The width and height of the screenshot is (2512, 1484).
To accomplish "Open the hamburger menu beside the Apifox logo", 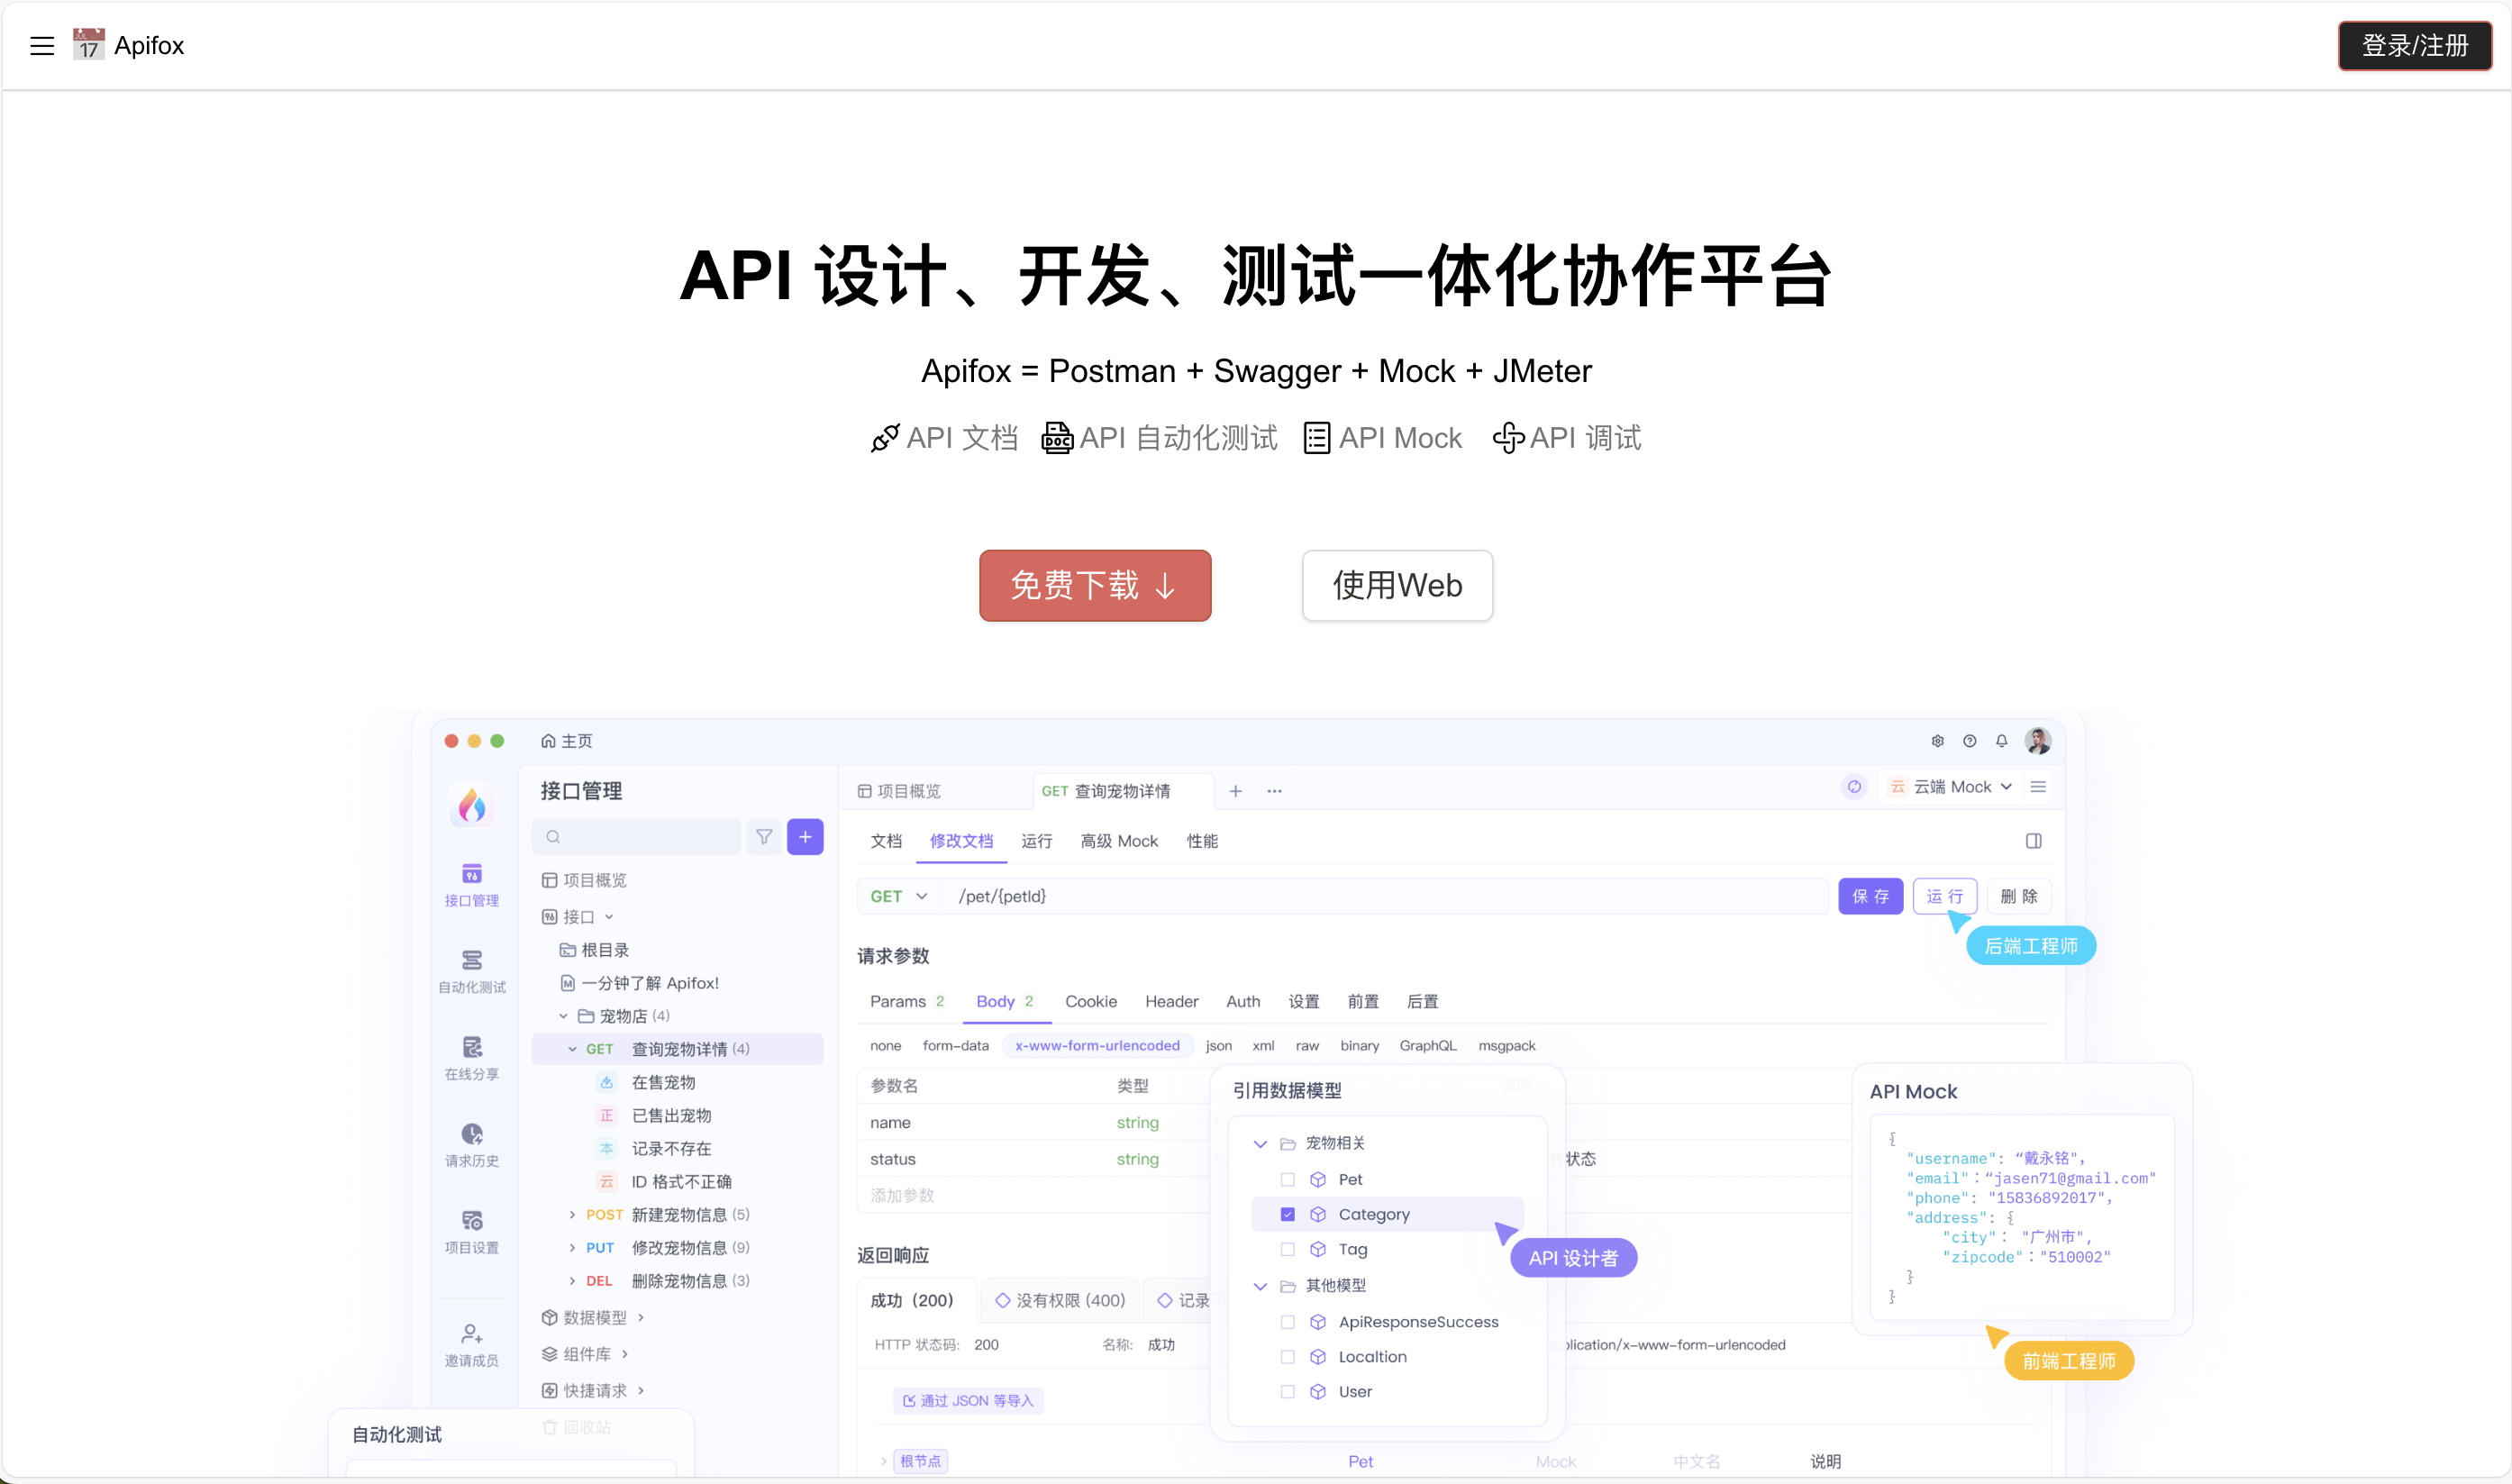I will click(42, 46).
